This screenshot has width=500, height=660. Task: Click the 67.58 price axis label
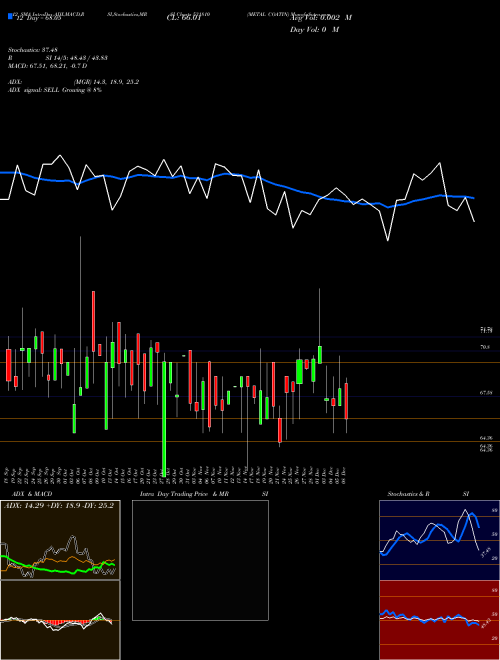coord(486,393)
